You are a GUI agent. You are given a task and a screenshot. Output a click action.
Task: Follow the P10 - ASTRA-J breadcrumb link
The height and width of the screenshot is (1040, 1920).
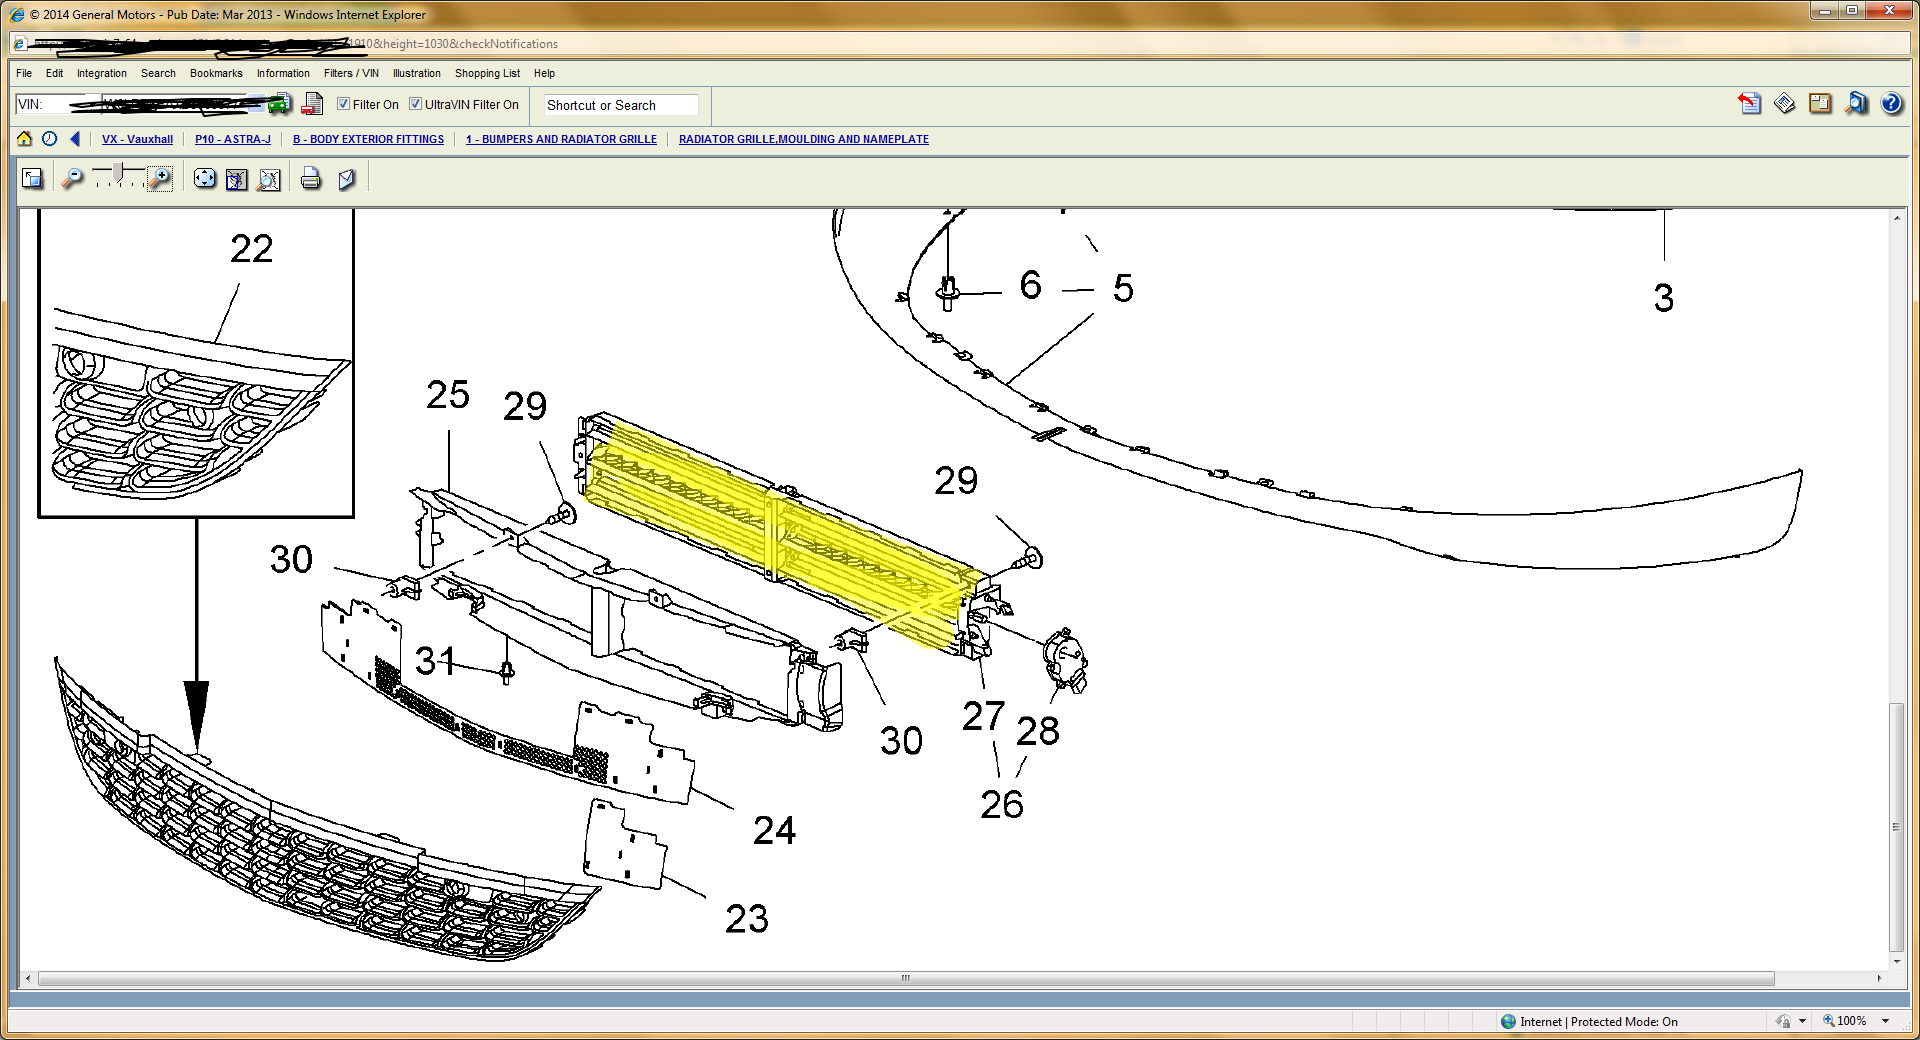pyautogui.click(x=232, y=139)
